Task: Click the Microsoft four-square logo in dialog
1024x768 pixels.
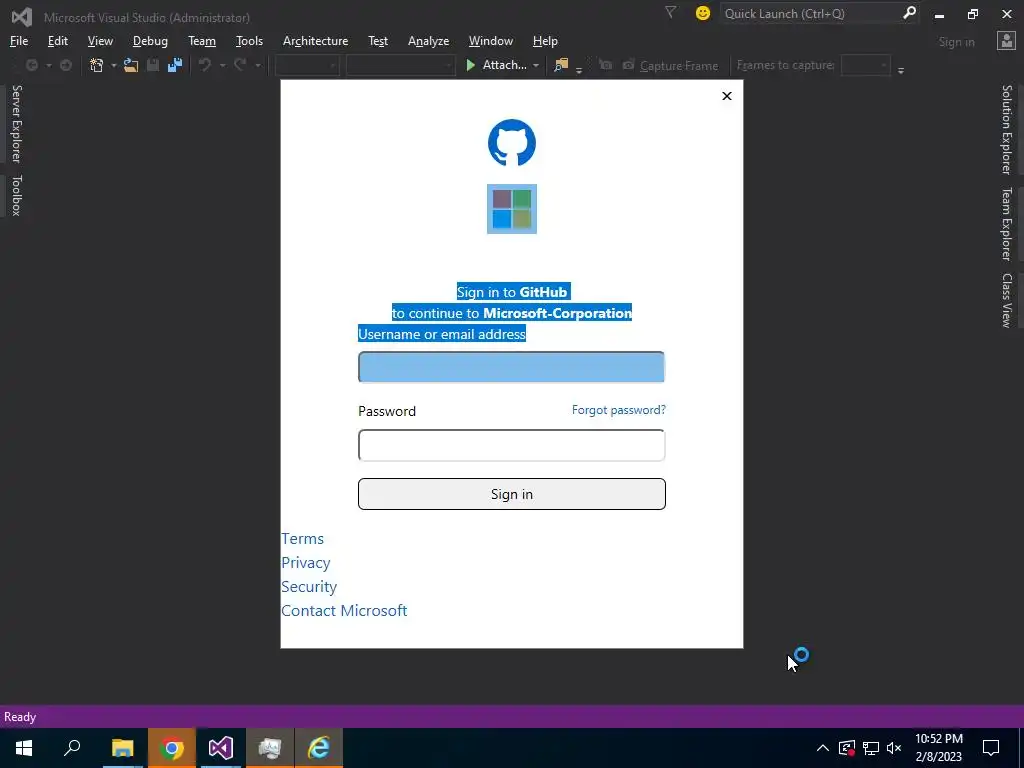Action: [x=512, y=209]
